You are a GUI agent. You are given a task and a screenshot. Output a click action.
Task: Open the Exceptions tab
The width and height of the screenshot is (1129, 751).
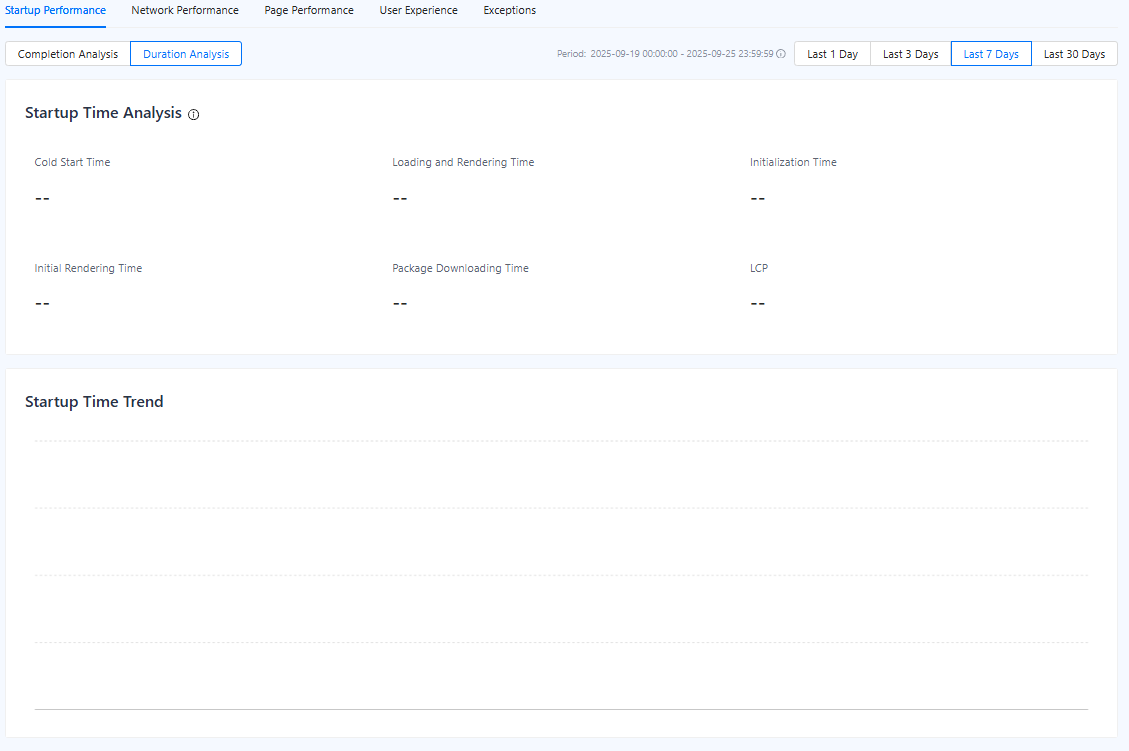pos(509,11)
